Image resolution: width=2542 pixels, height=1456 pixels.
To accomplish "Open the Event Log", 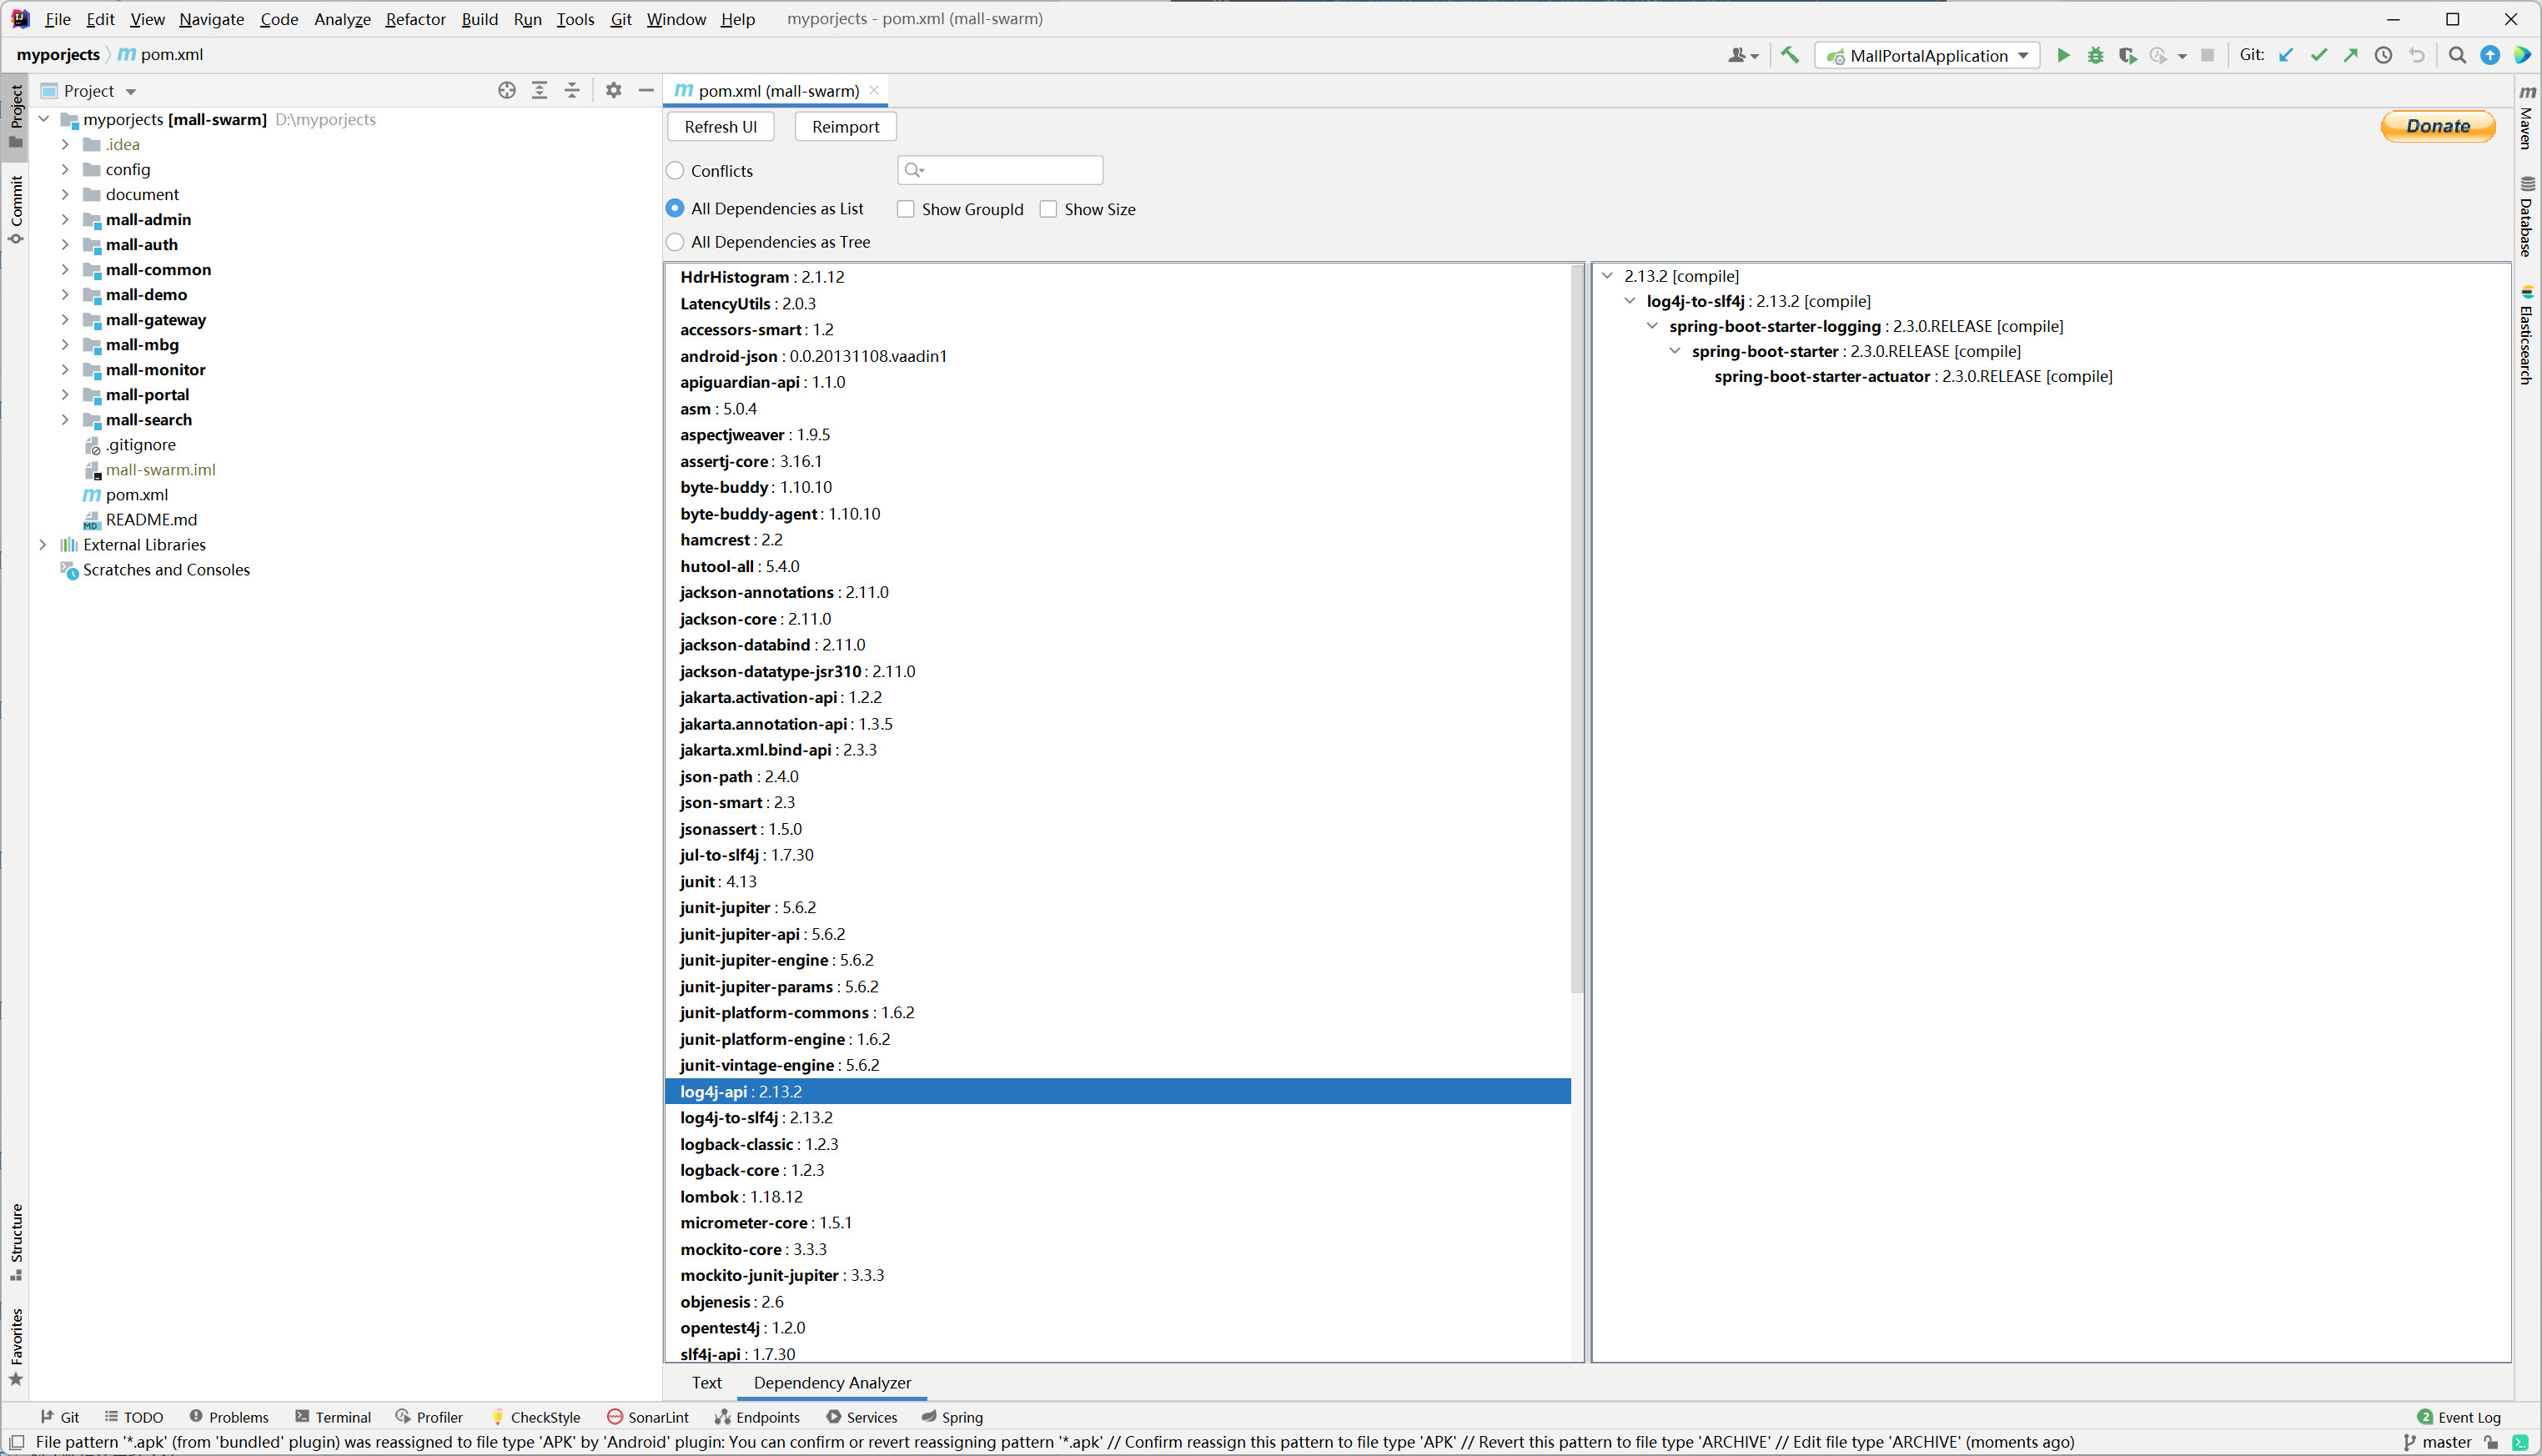I will (x=2459, y=1417).
